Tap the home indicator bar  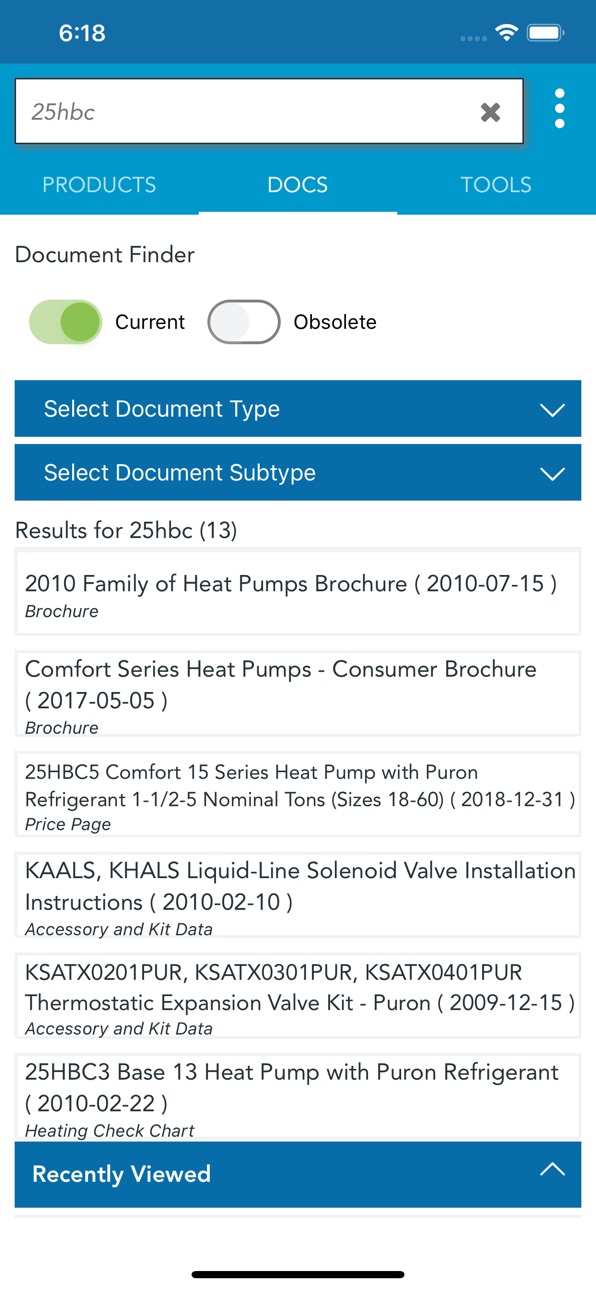pos(298,1274)
